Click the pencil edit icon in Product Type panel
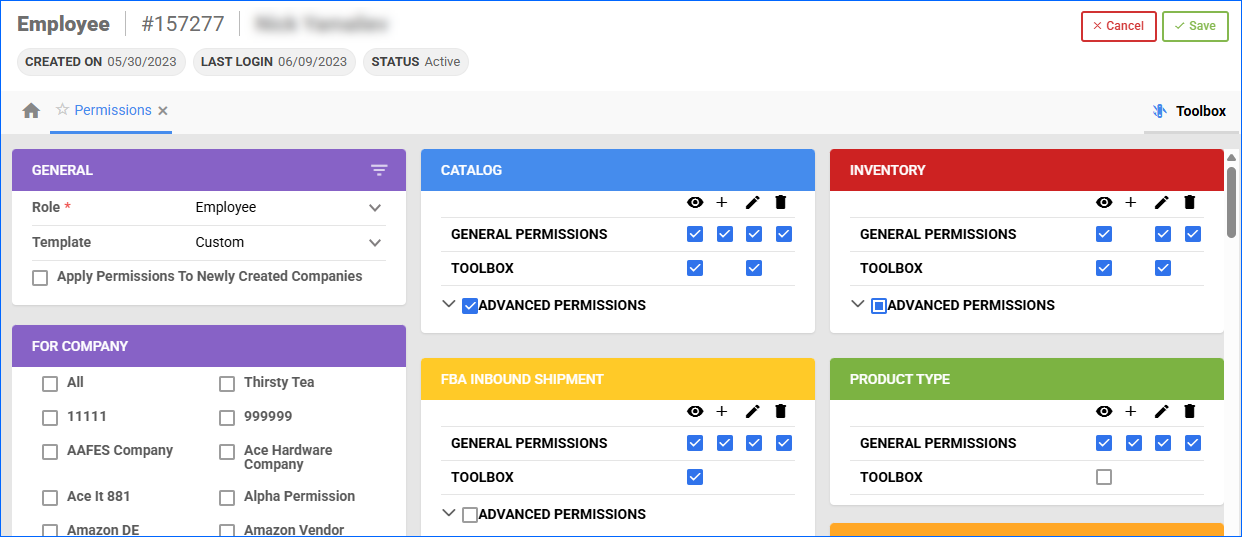Image resolution: width=1242 pixels, height=537 pixels. [x=1161, y=411]
